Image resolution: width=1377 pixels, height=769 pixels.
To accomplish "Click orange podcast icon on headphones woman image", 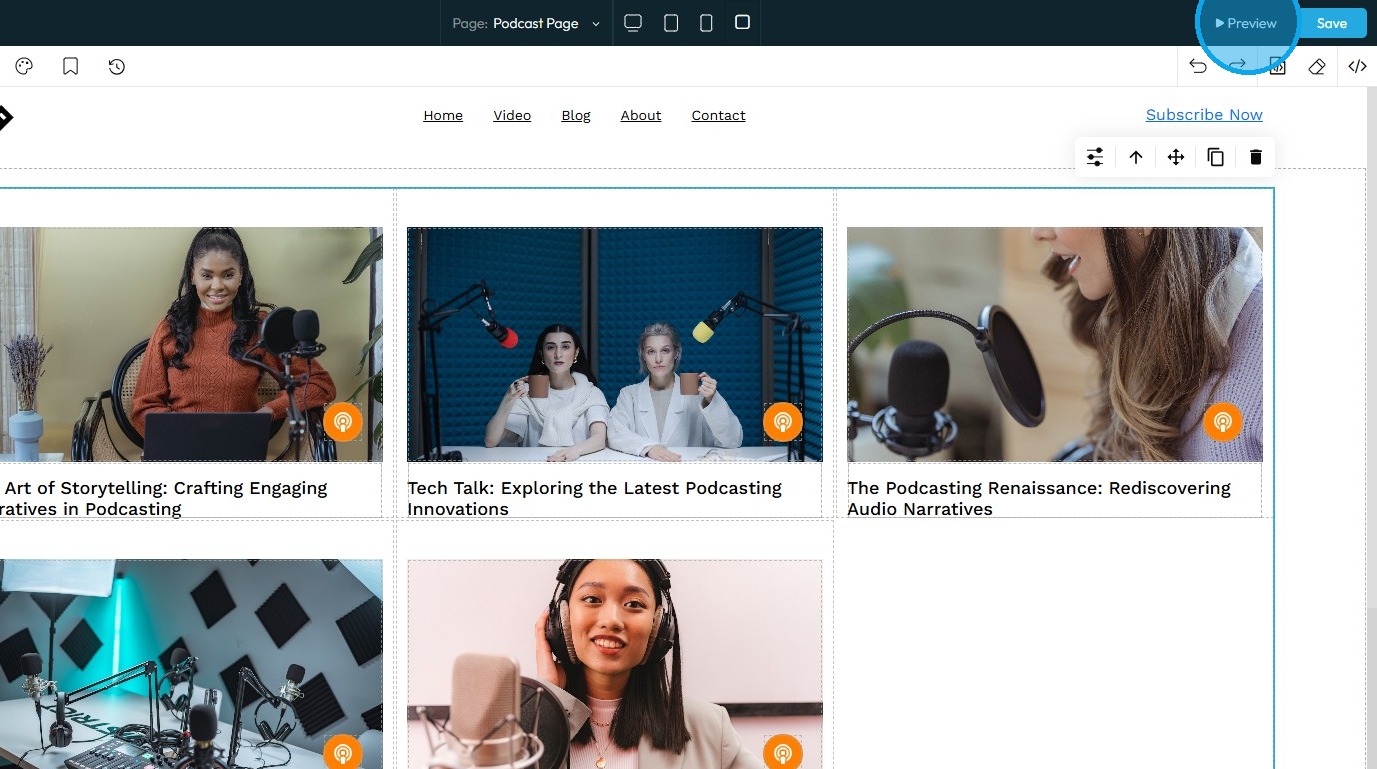I will (783, 753).
